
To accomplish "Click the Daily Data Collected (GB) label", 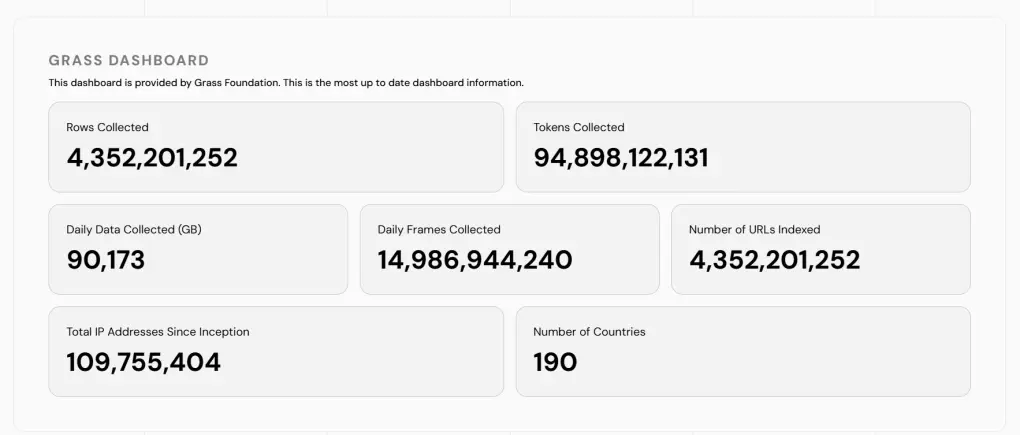I will (x=134, y=230).
